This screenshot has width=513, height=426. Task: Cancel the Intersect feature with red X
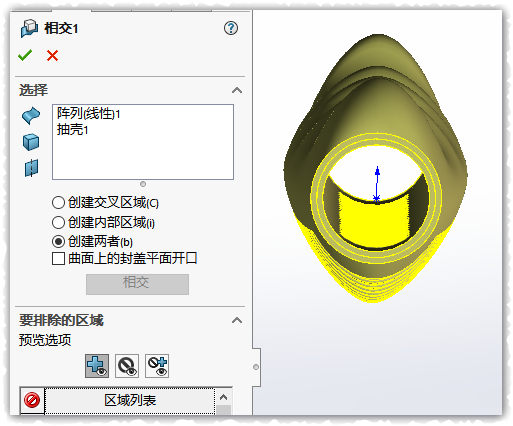pos(52,56)
